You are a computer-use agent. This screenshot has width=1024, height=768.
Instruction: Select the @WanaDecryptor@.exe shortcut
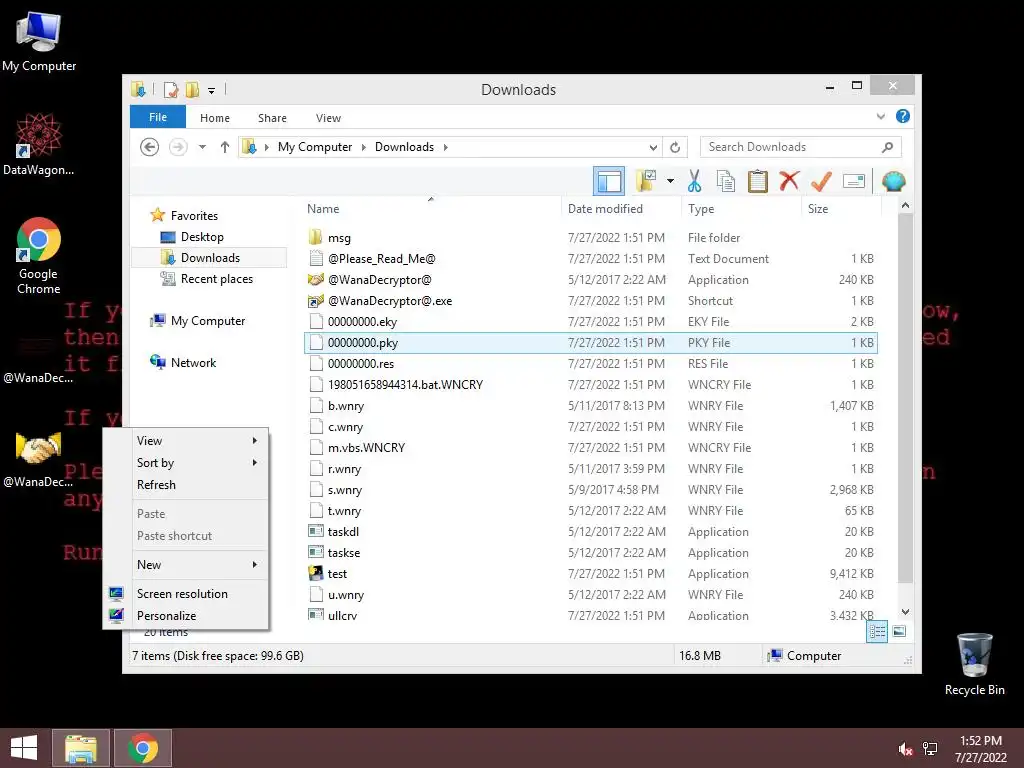pyautogui.click(x=591, y=300)
